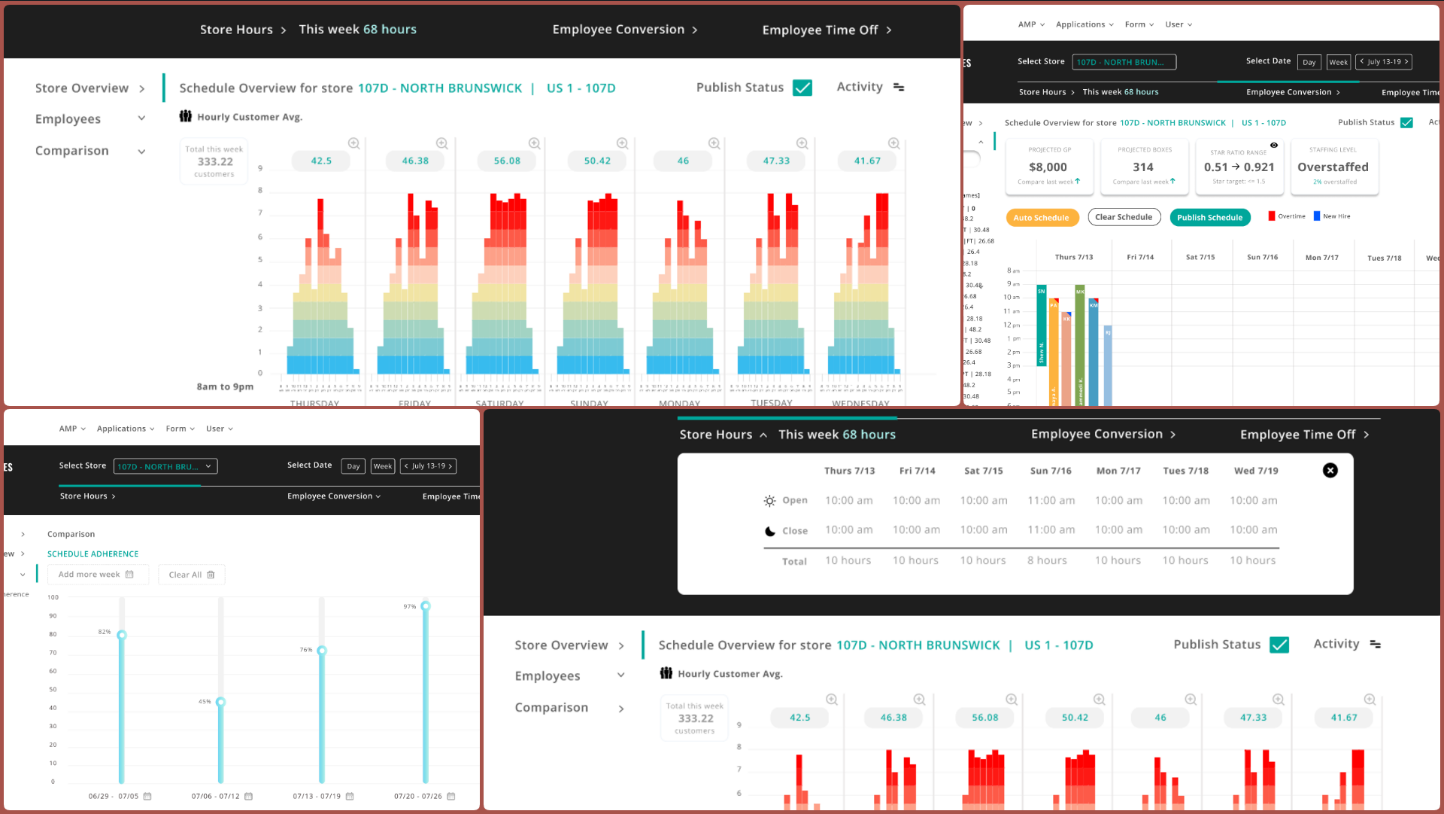Click the teal Publish Schedule button
1444x814 pixels.
pyautogui.click(x=1209, y=217)
